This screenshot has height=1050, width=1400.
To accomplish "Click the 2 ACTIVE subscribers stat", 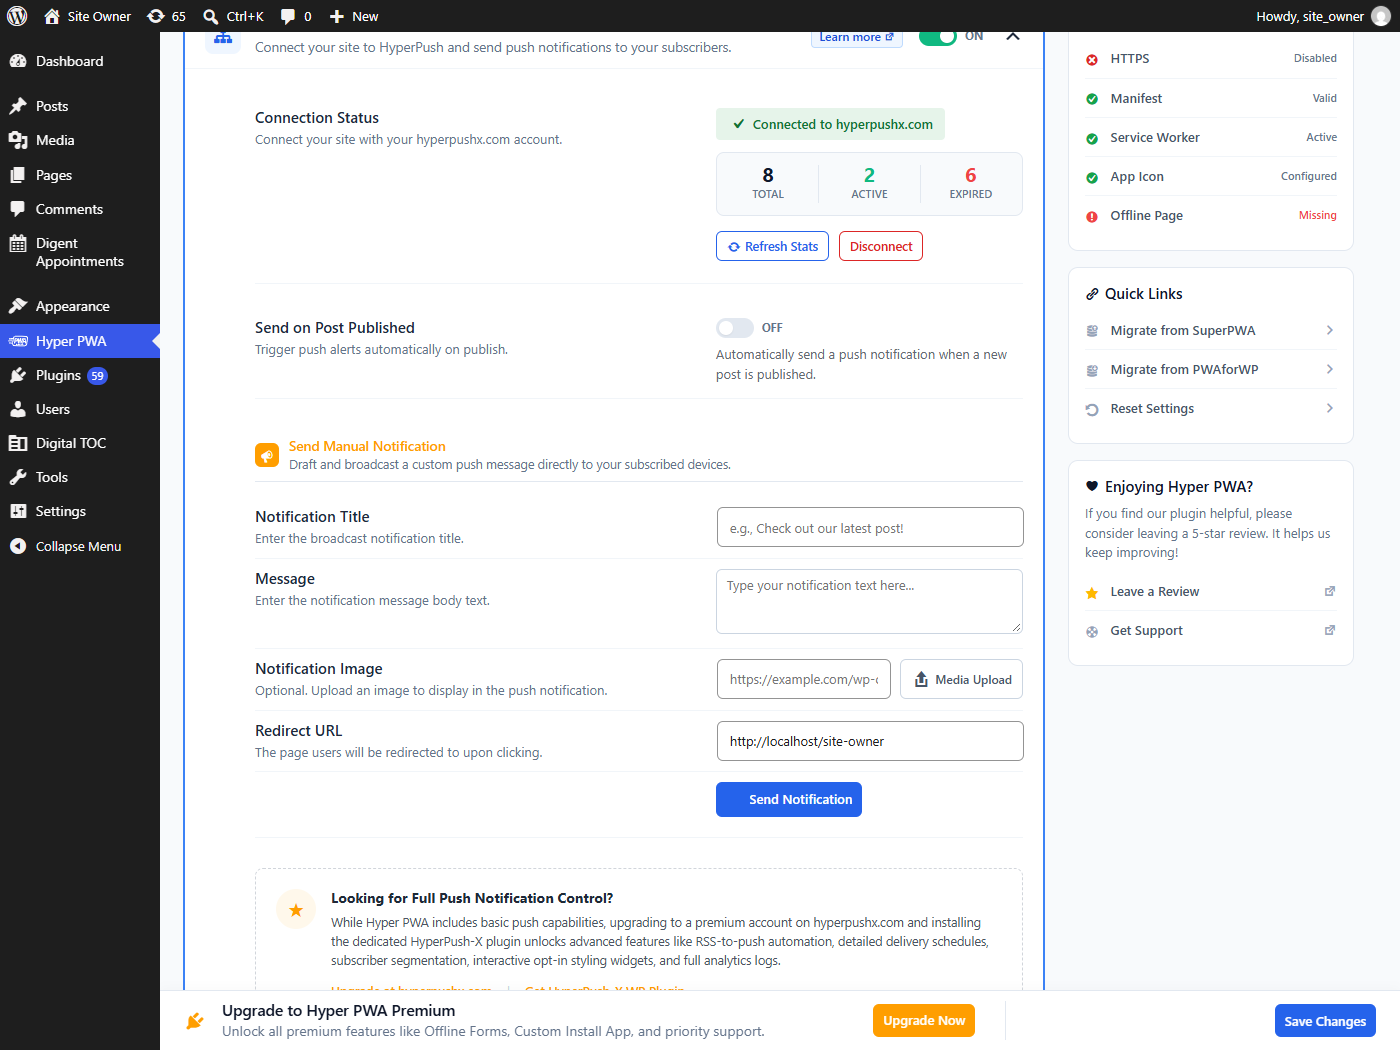I will [x=869, y=183].
